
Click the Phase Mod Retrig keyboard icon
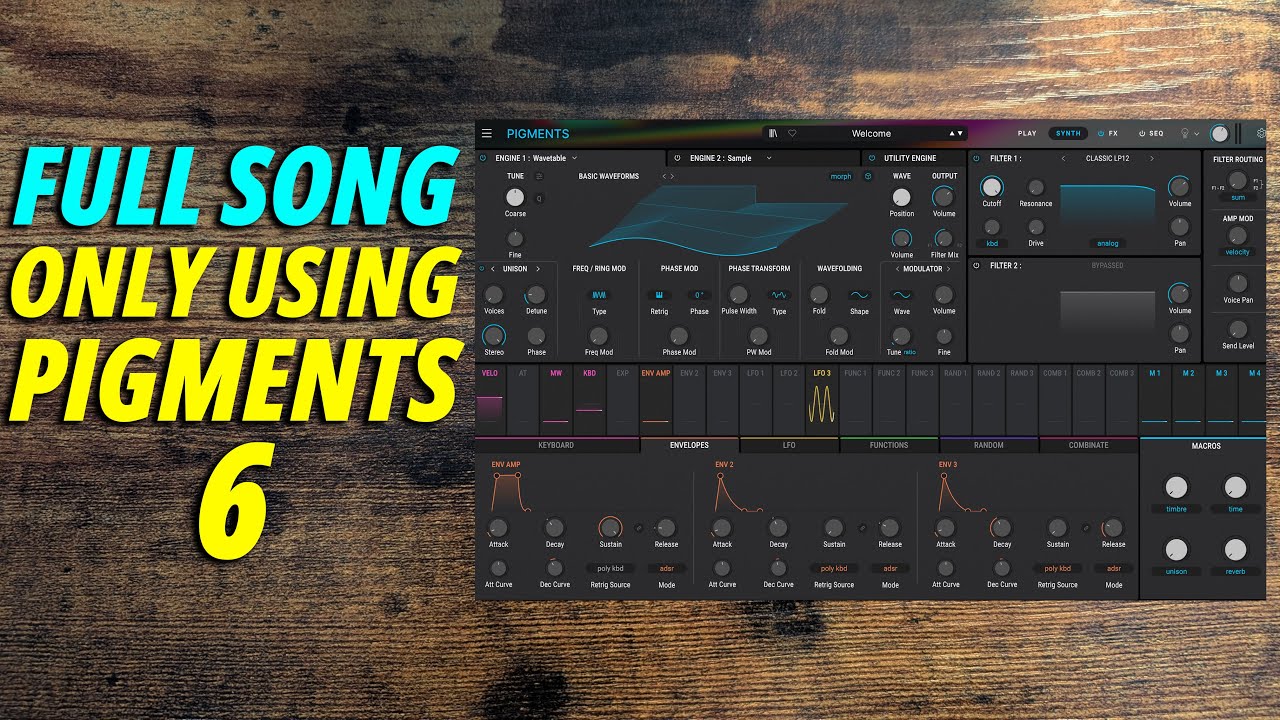point(659,295)
